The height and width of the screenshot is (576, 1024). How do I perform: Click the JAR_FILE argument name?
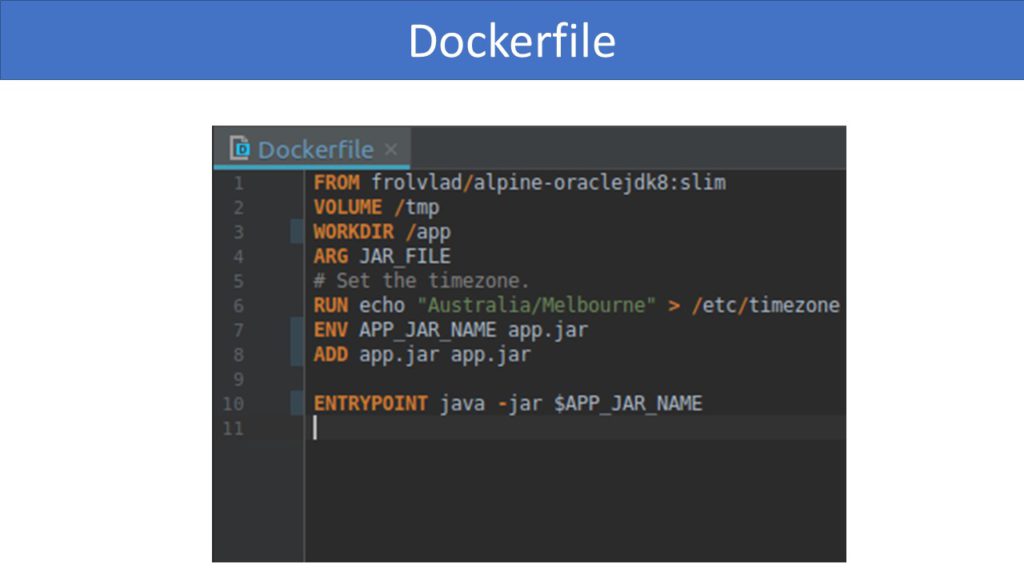click(405, 257)
